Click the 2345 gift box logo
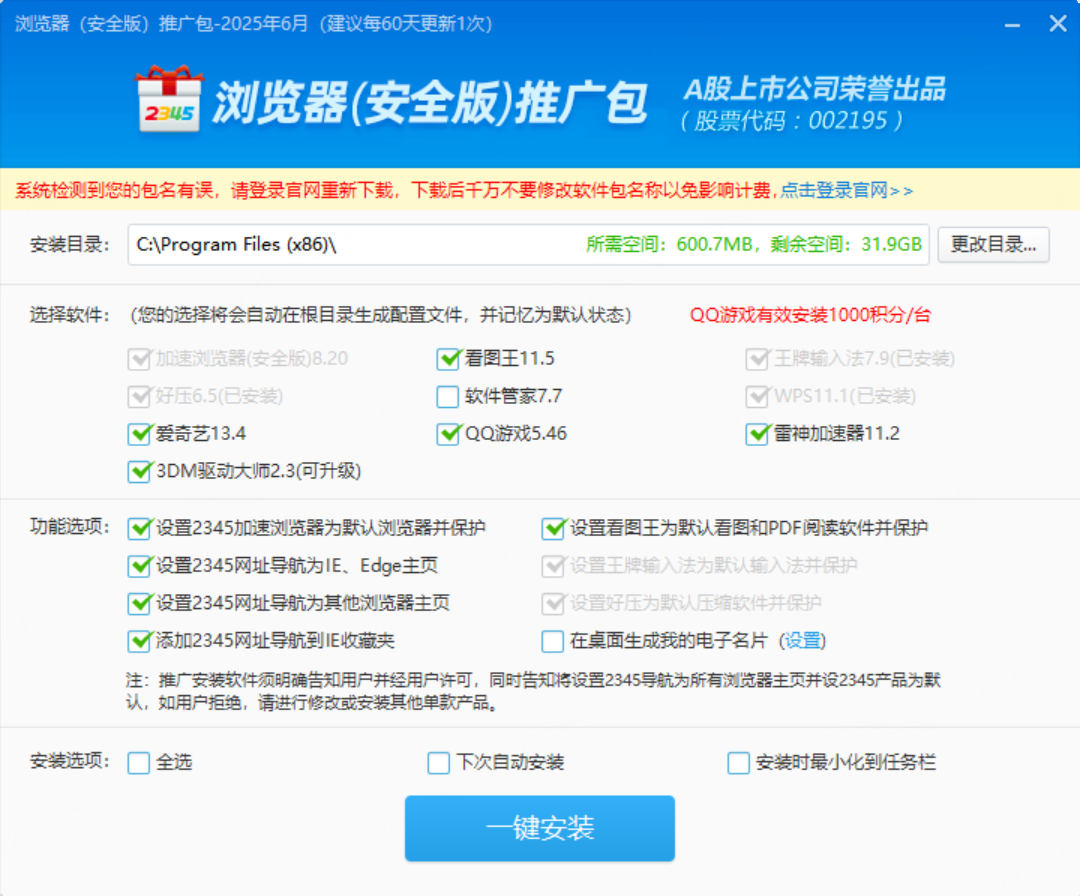This screenshot has width=1080, height=896. click(168, 100)
